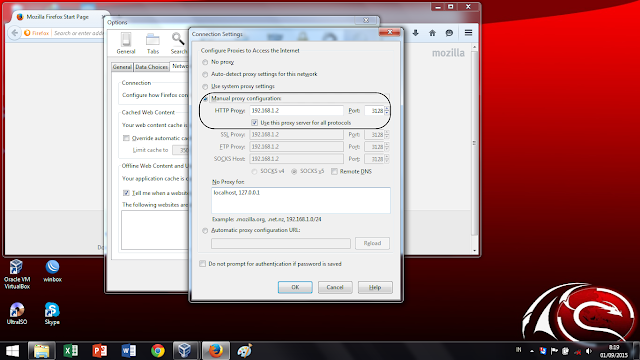Click the Action Center flag tray icon
This screenshot has height=360, width=640.
tap(554, 351)
